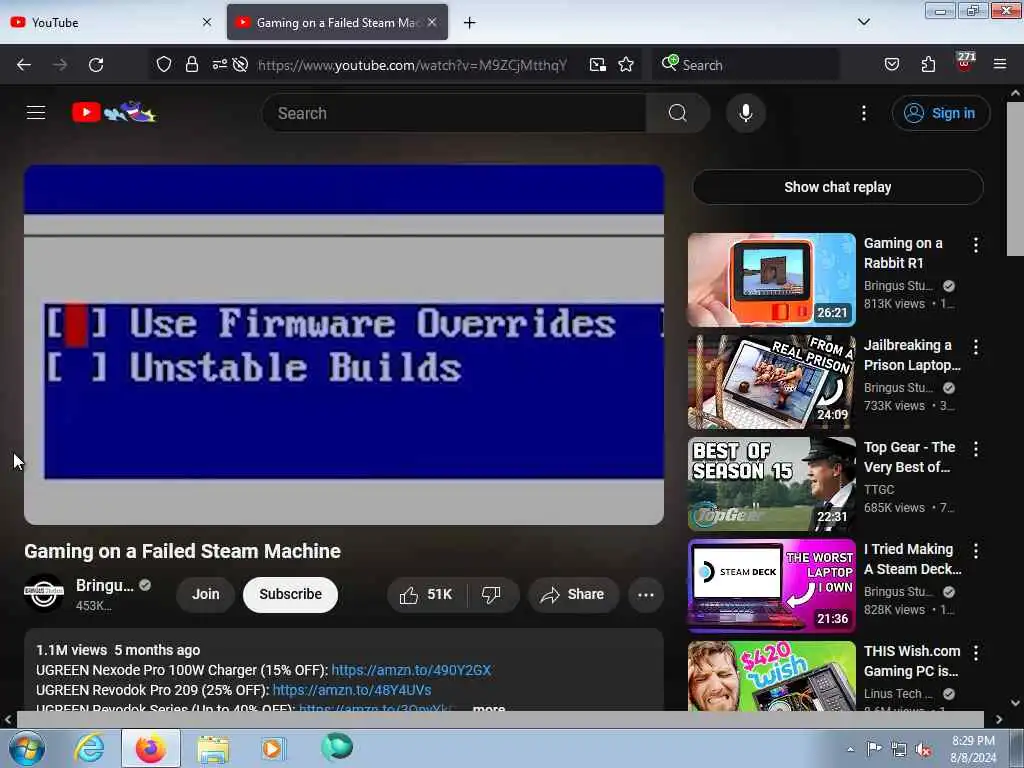Open YouTube settings three-dot menu
The height and width of the screenshot is (768, 1024).
point(863,113)
